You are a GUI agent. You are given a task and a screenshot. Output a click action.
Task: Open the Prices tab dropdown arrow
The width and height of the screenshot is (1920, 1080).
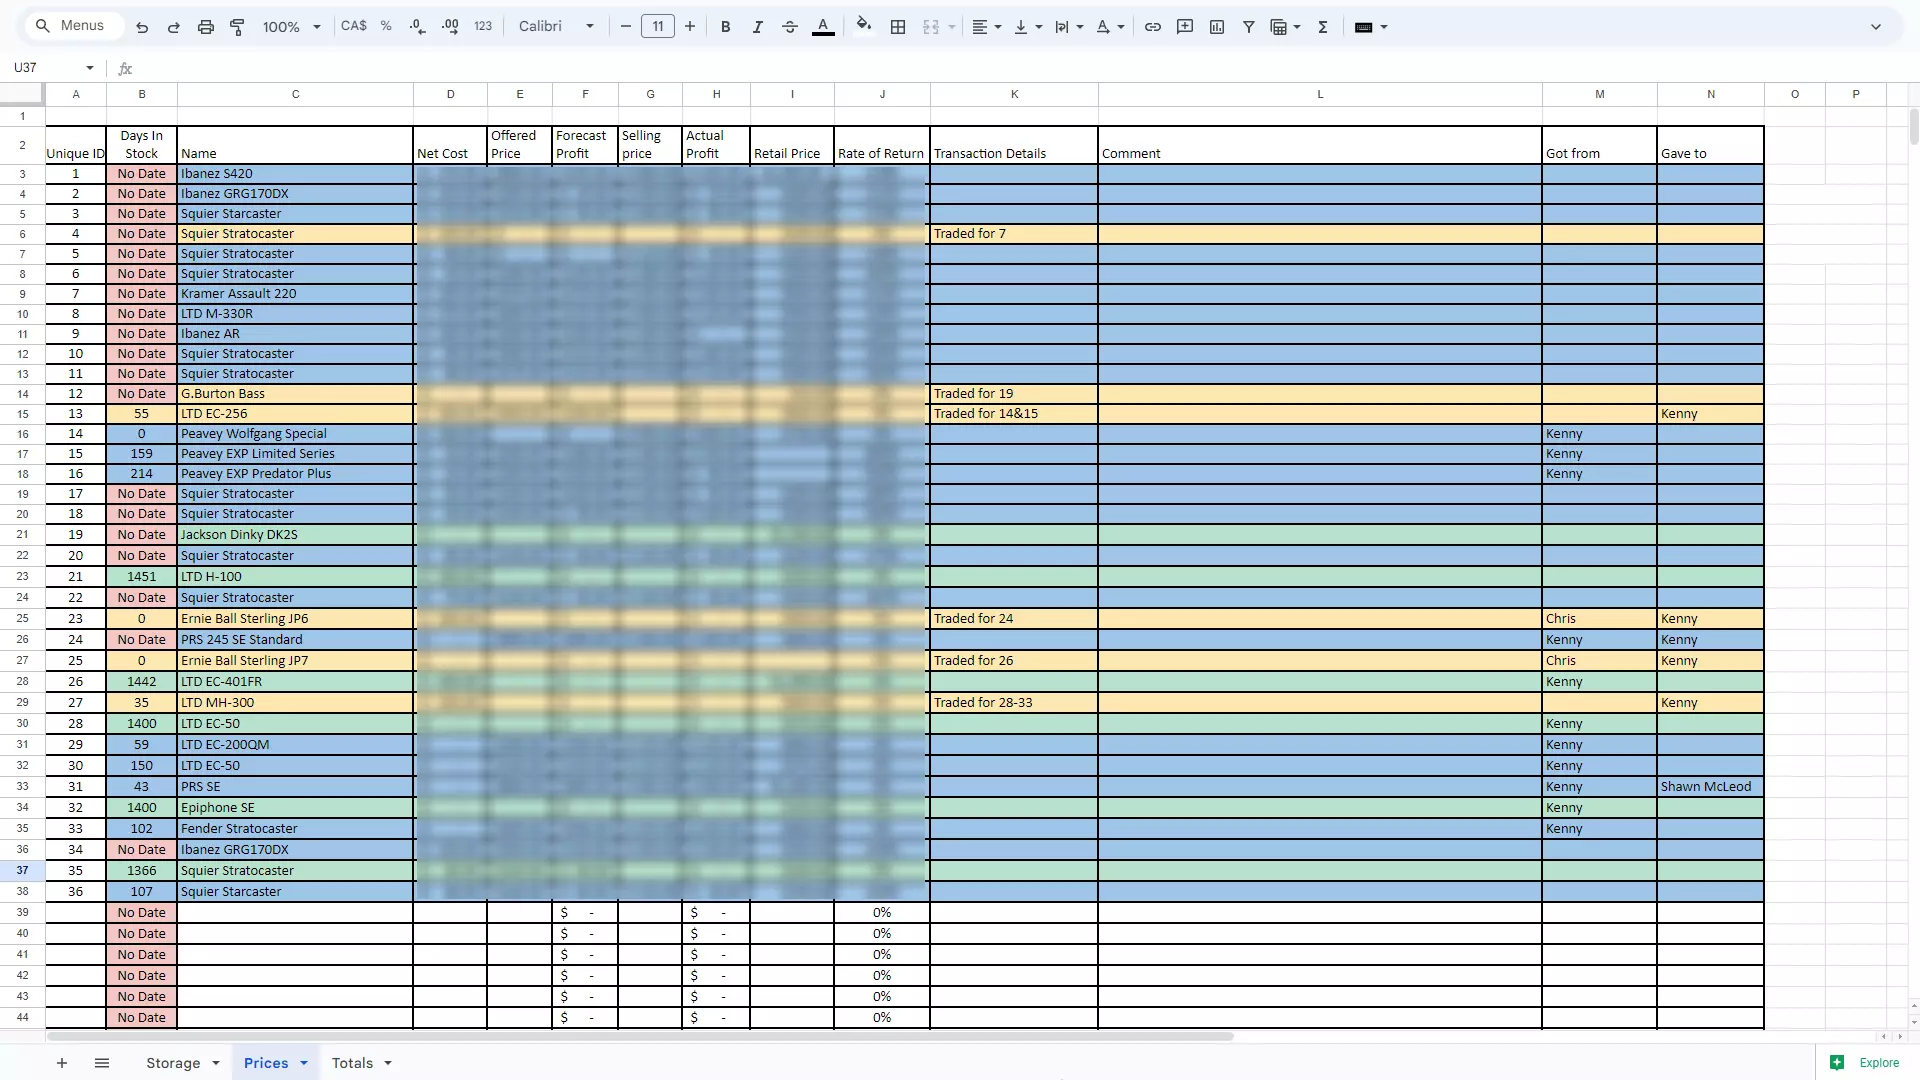(x=304, y=1063)
